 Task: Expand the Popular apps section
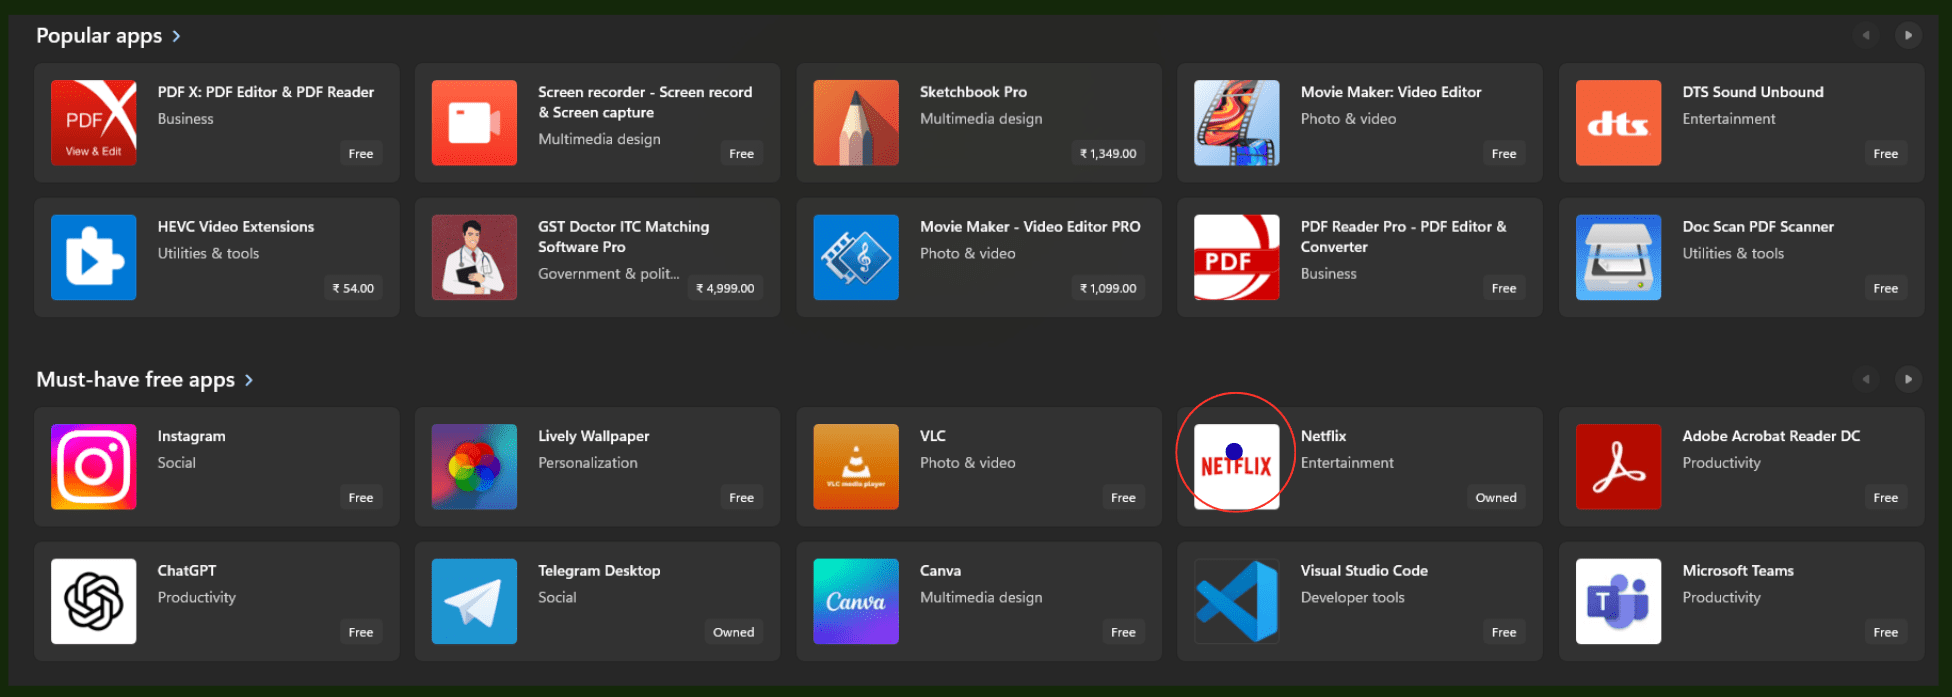click(177, 36)
